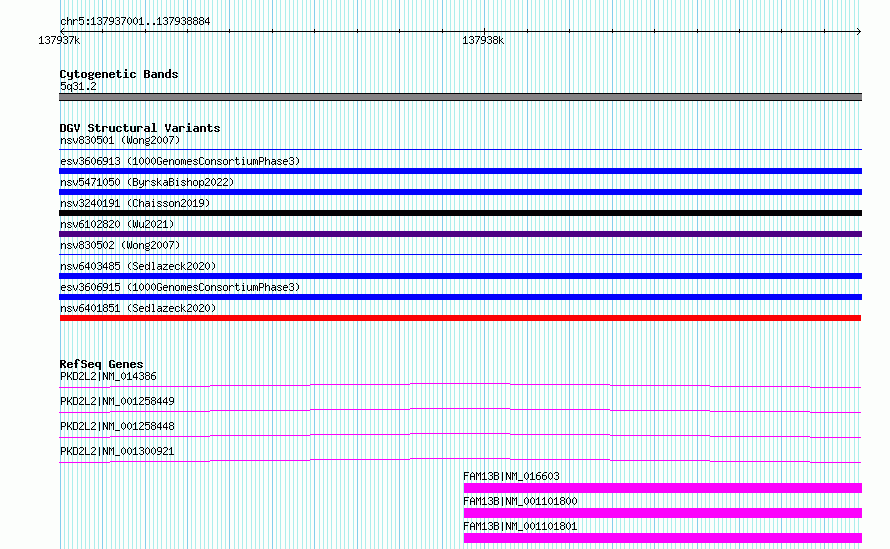Click the Cytogenetic Bands track title
Screen dimensions: 890x549
coord(119,74)
